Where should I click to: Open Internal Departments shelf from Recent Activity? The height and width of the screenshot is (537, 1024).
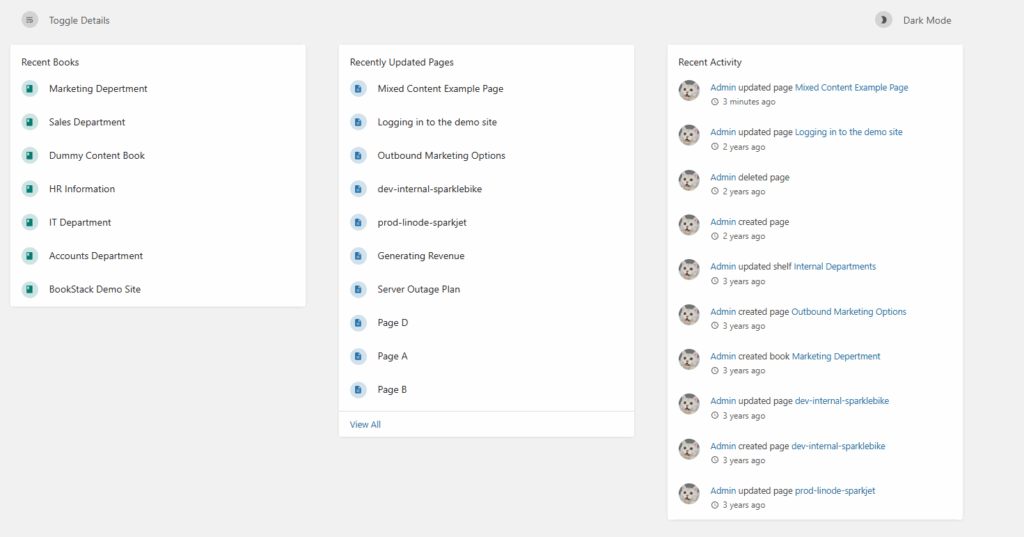click(834, 267)
